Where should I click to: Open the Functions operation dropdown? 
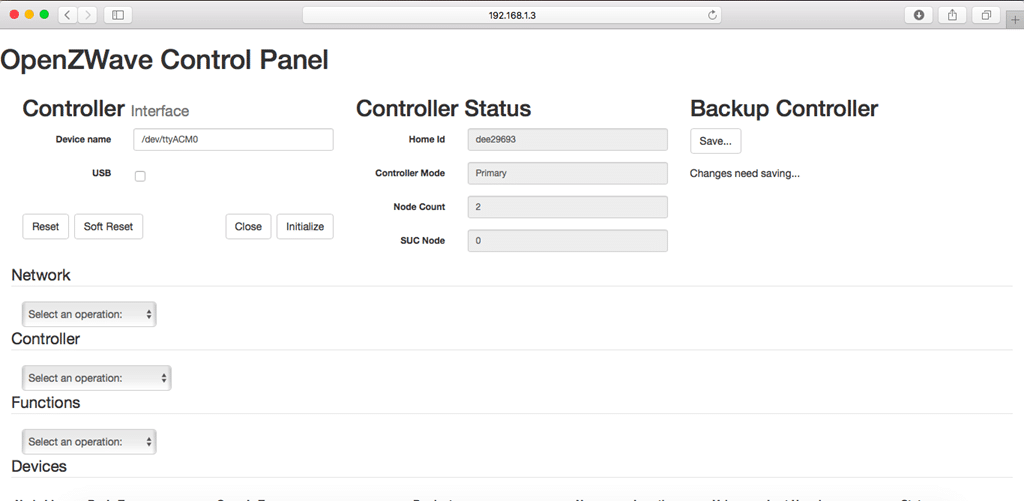tap(89, 442)
